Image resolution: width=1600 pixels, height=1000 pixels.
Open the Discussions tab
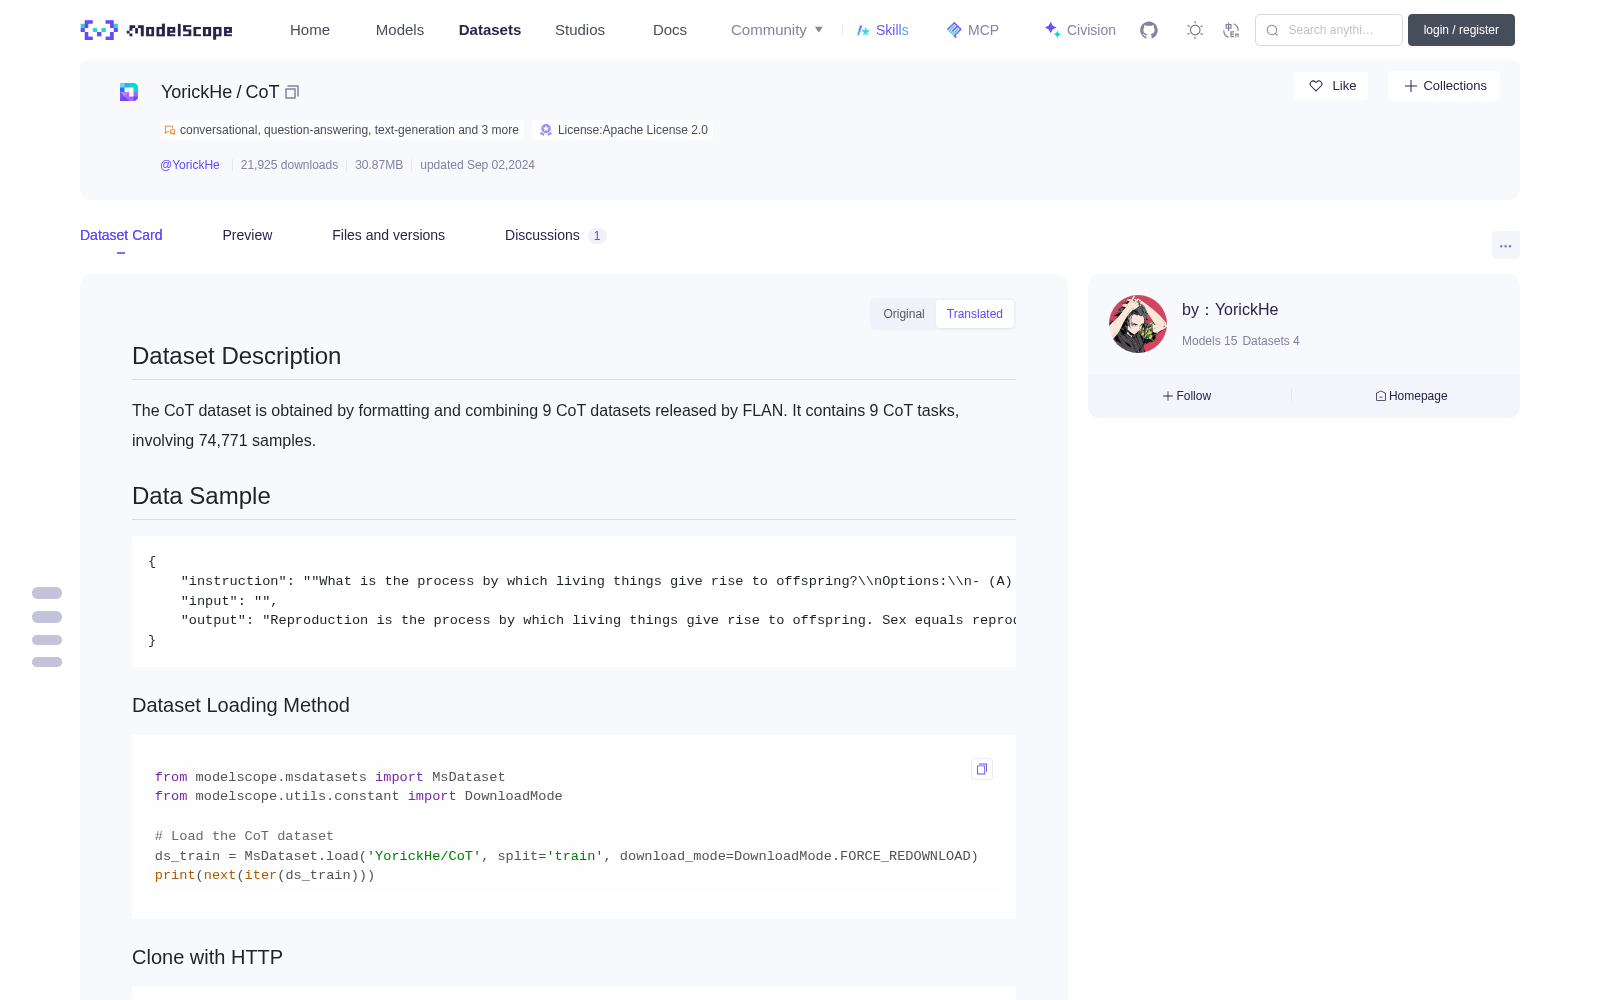[555, 235]
